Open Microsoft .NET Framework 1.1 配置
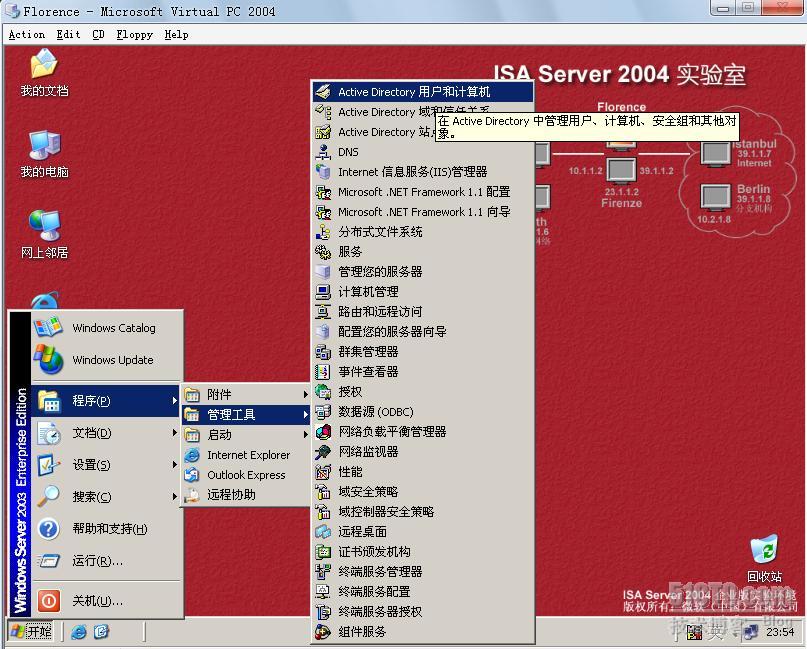807x649 pixels. point(423,192)
